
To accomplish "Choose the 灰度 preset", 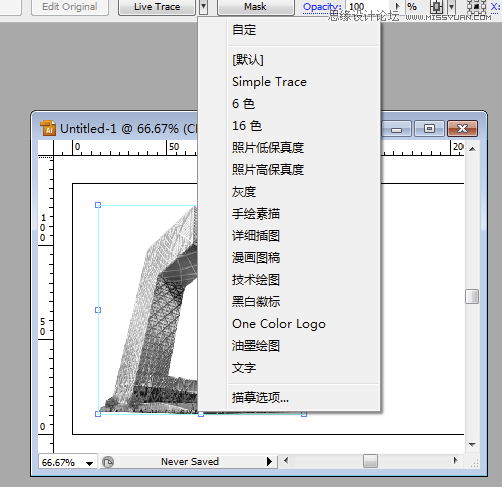I will tap(289, 192).
